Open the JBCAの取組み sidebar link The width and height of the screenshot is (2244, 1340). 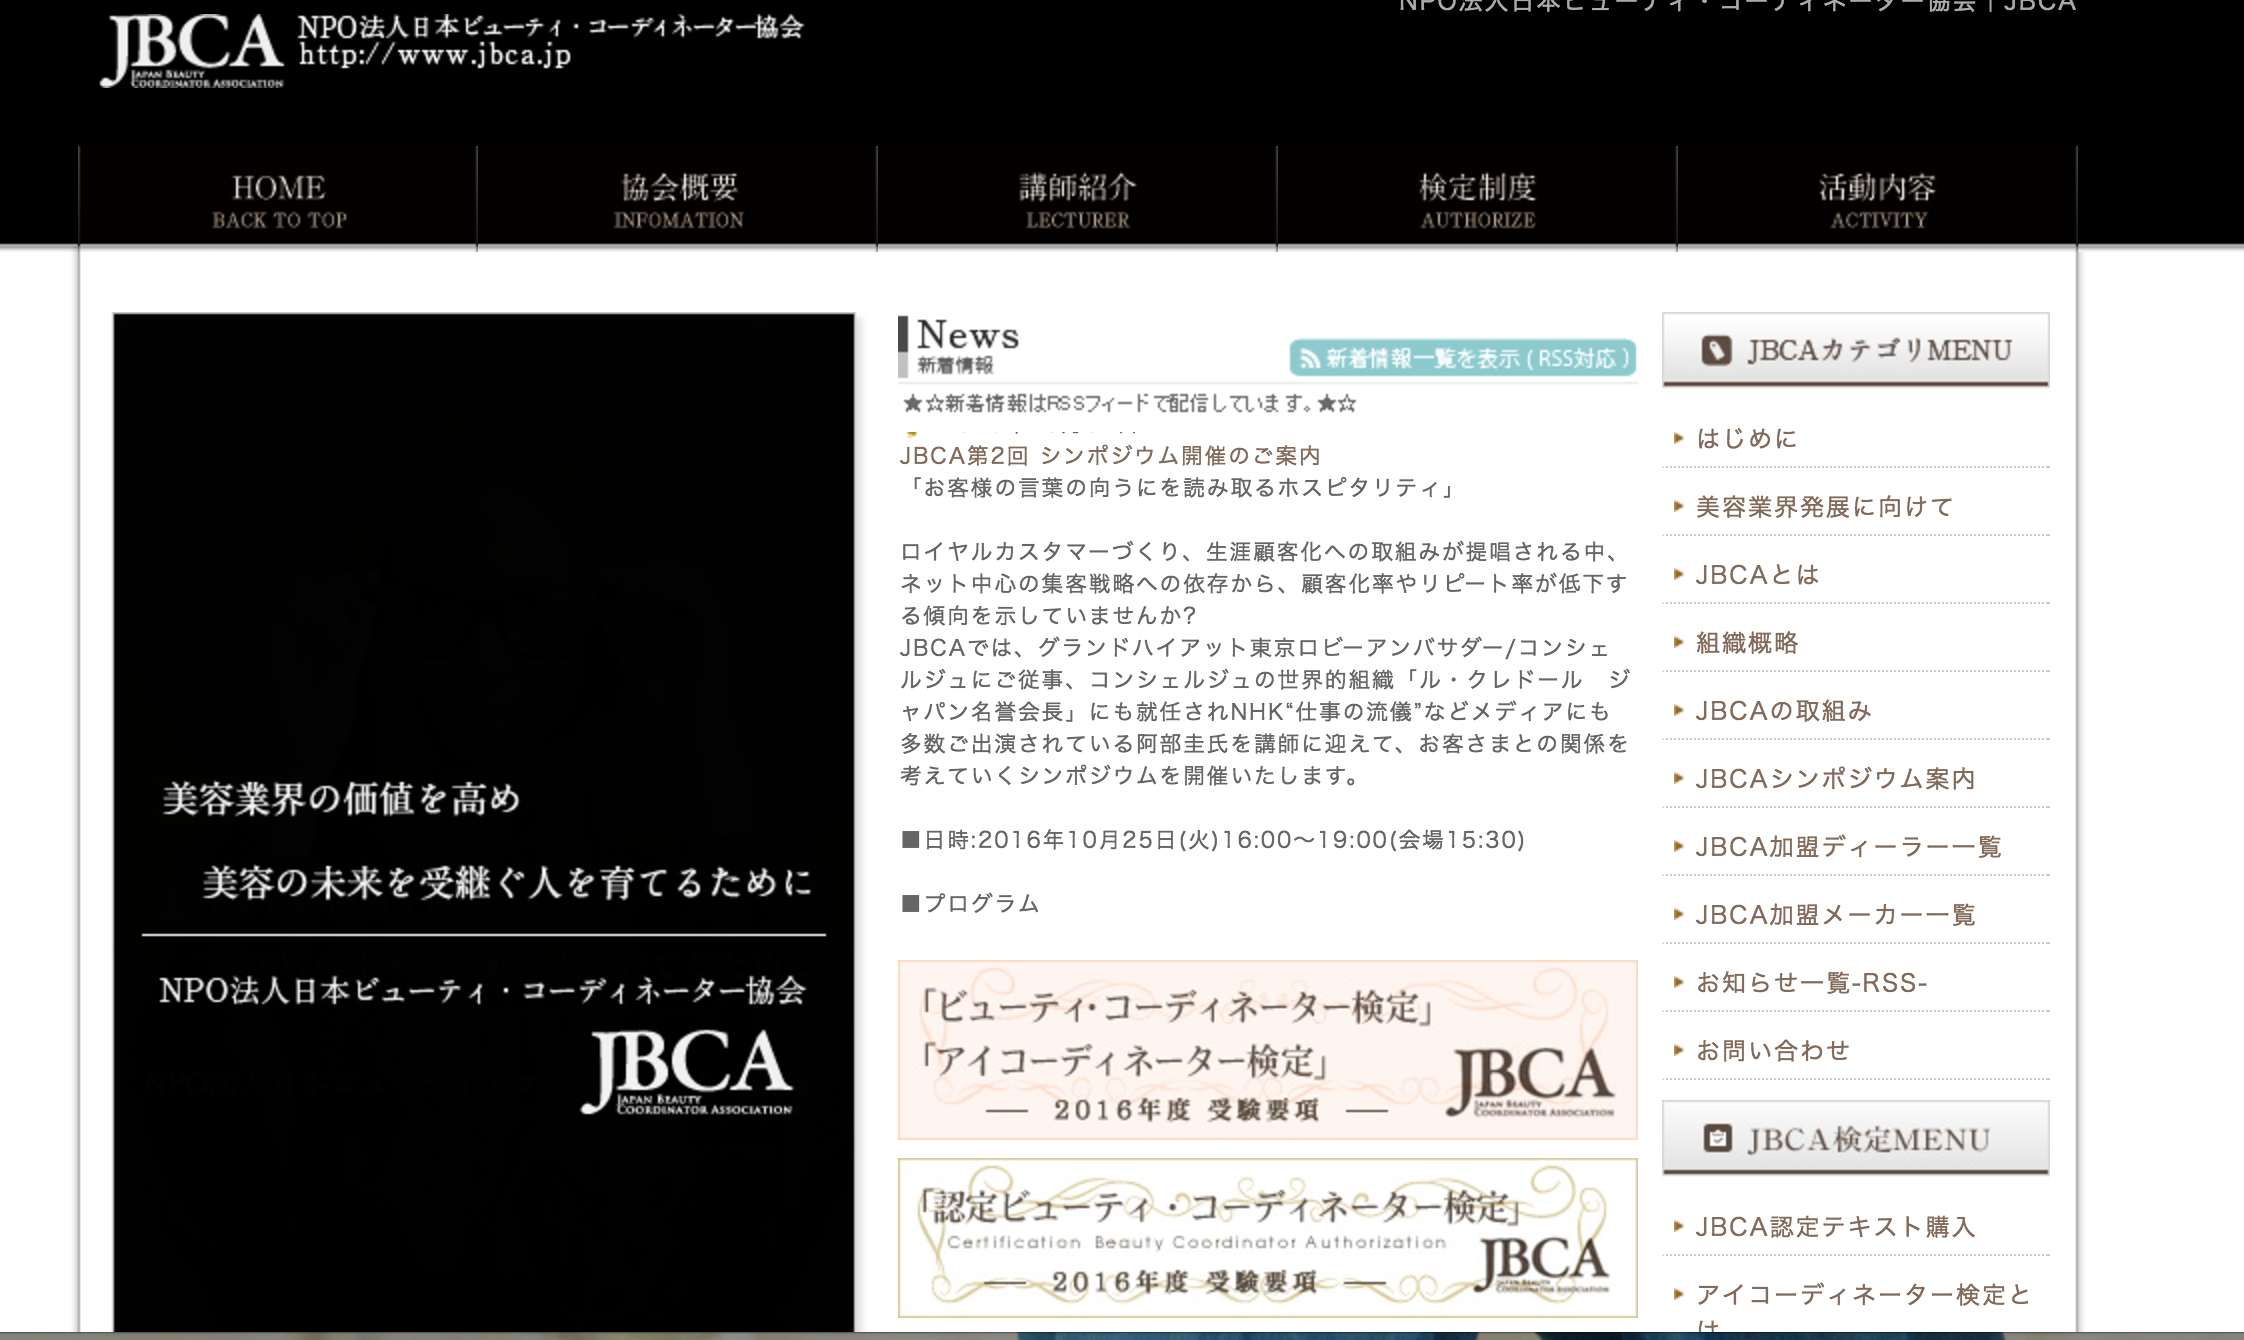tap(1783, 711)
